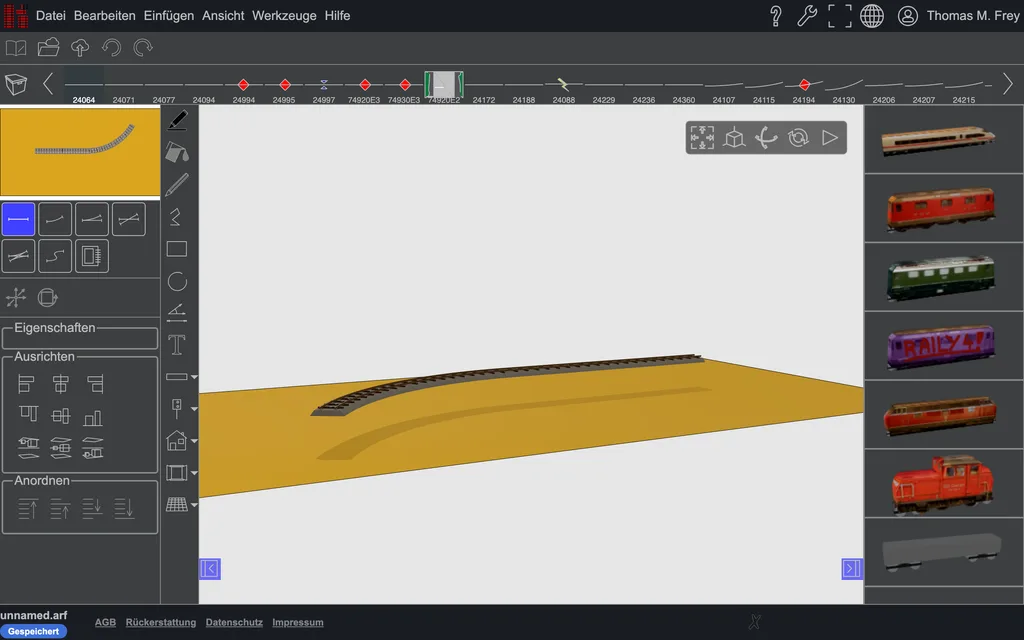Open the Impressum link
Screen dimensions: 1024x640
(298, 622)
